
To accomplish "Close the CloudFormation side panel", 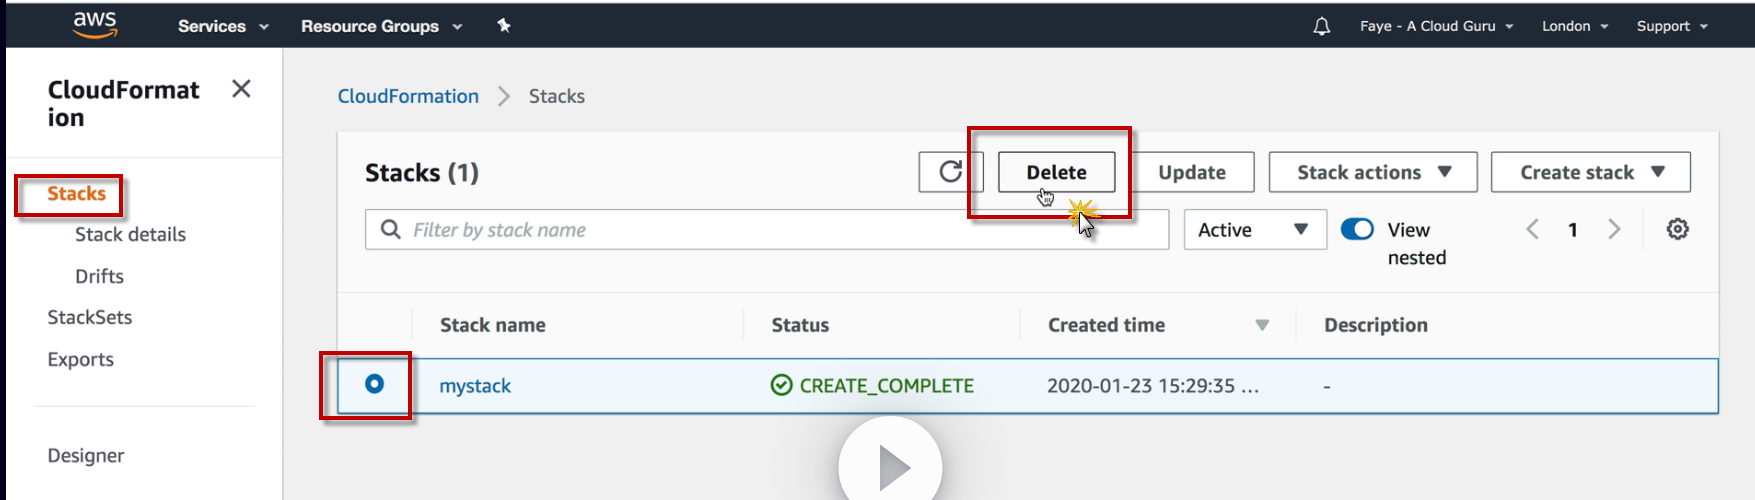I will (x=241, y=89).
